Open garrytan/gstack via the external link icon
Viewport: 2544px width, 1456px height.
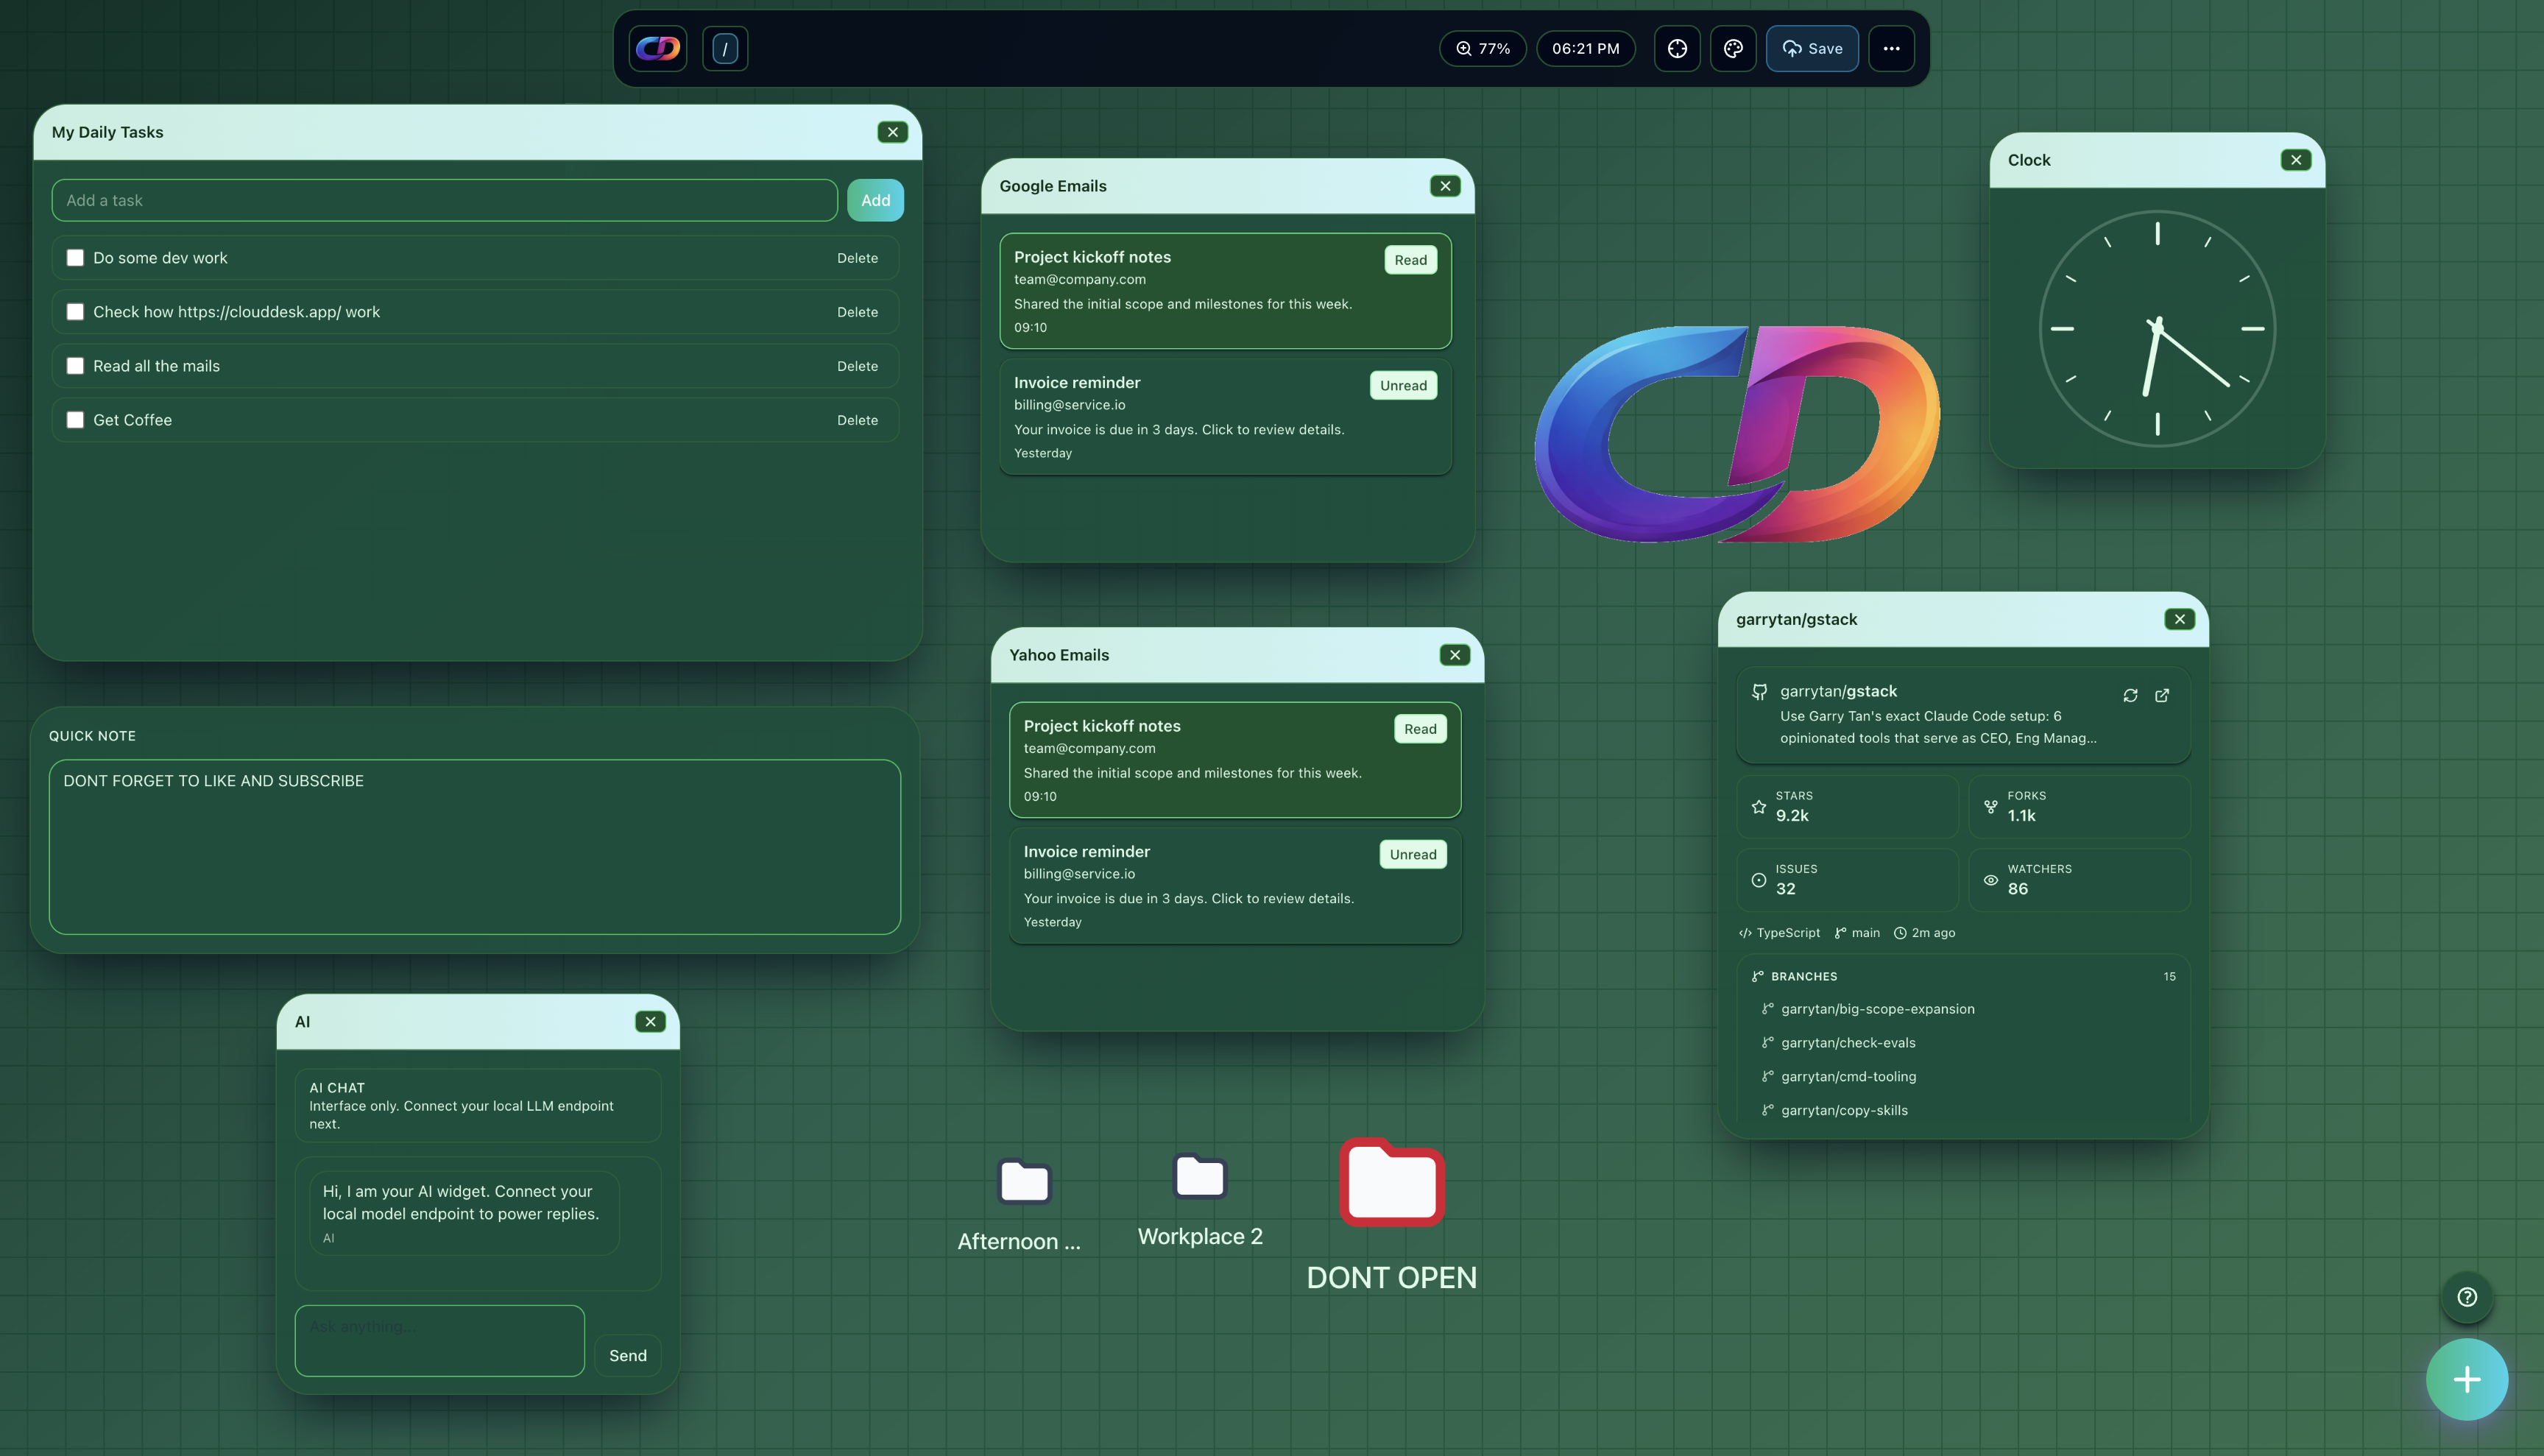2162,695
